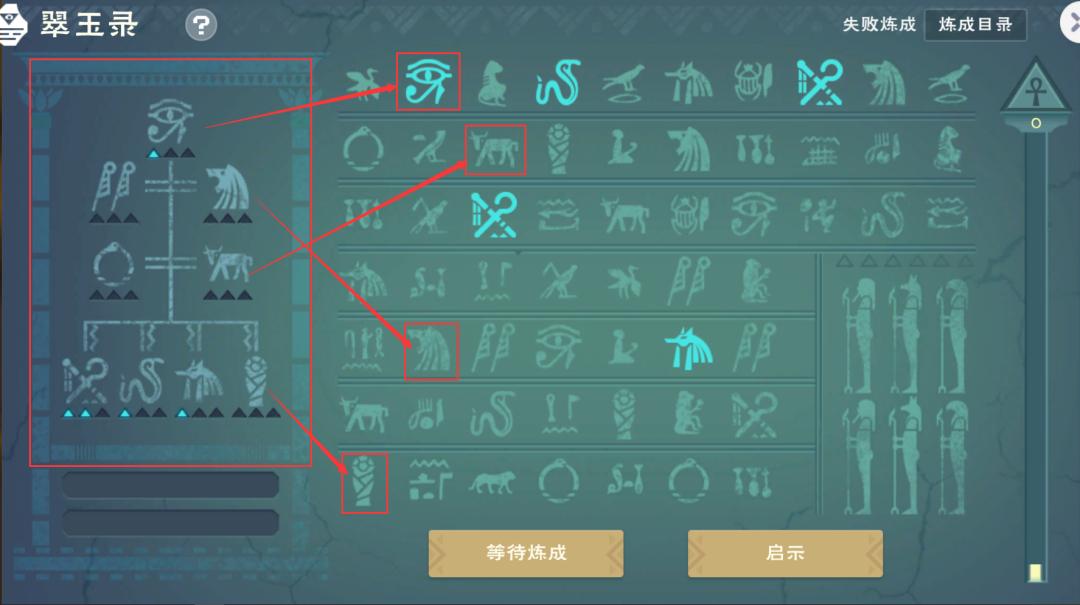Open the 炼成目录 catalog tab
Viewport: 1080px width, 605px height.
[975, 25]
